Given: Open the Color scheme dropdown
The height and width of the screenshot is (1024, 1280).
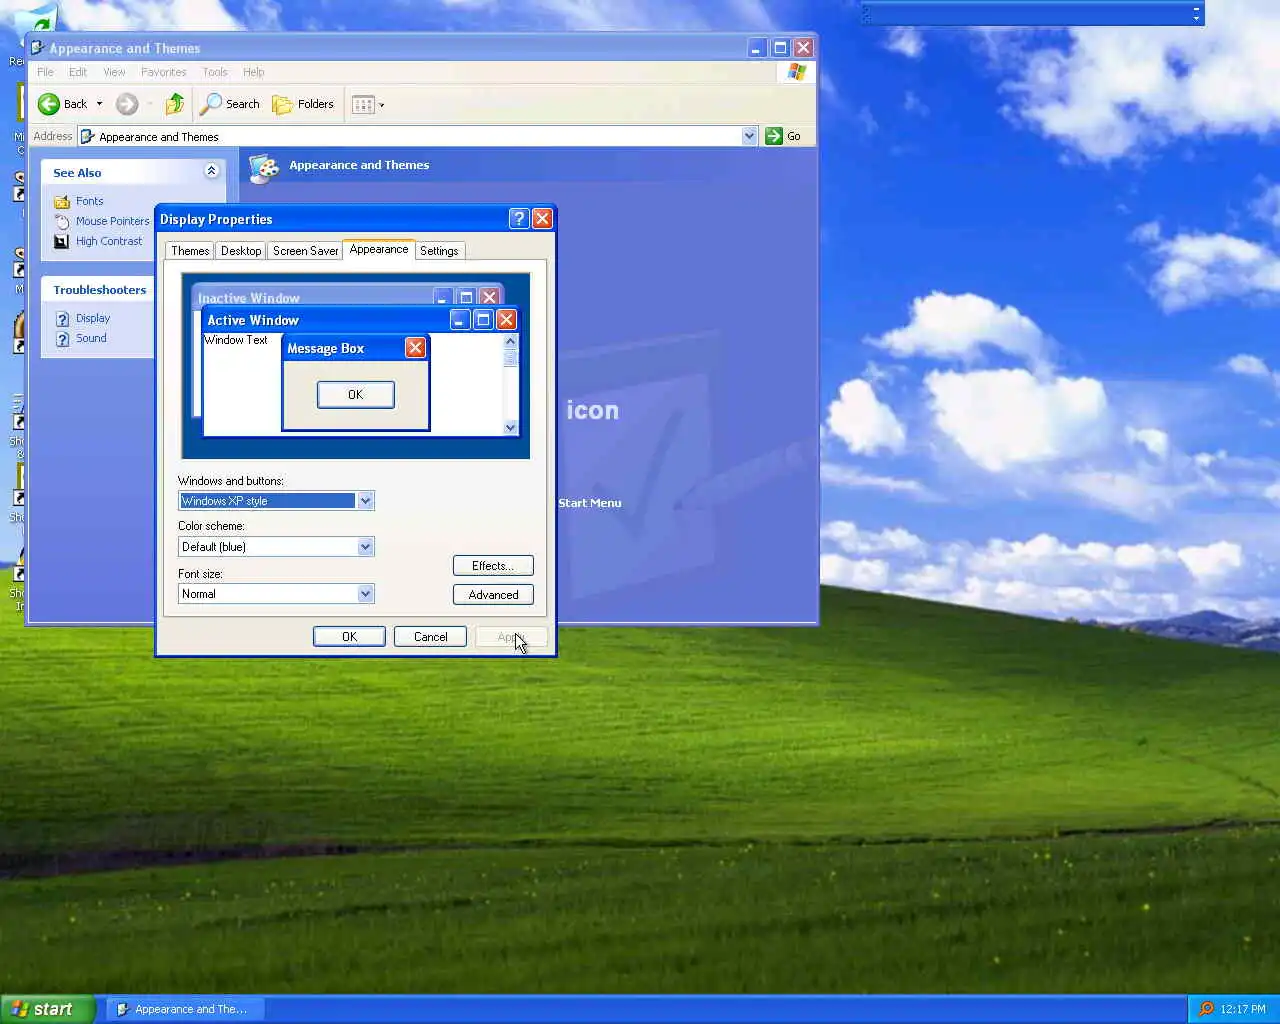Looking at the screenshot, I should 365,547.
